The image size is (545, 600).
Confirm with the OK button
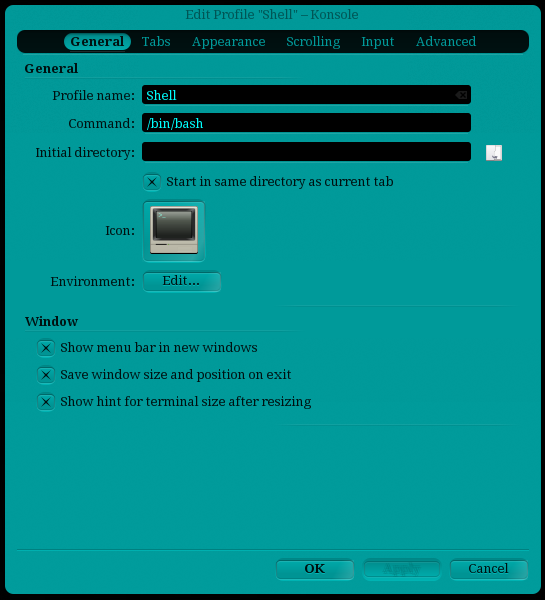pos(315,569)
